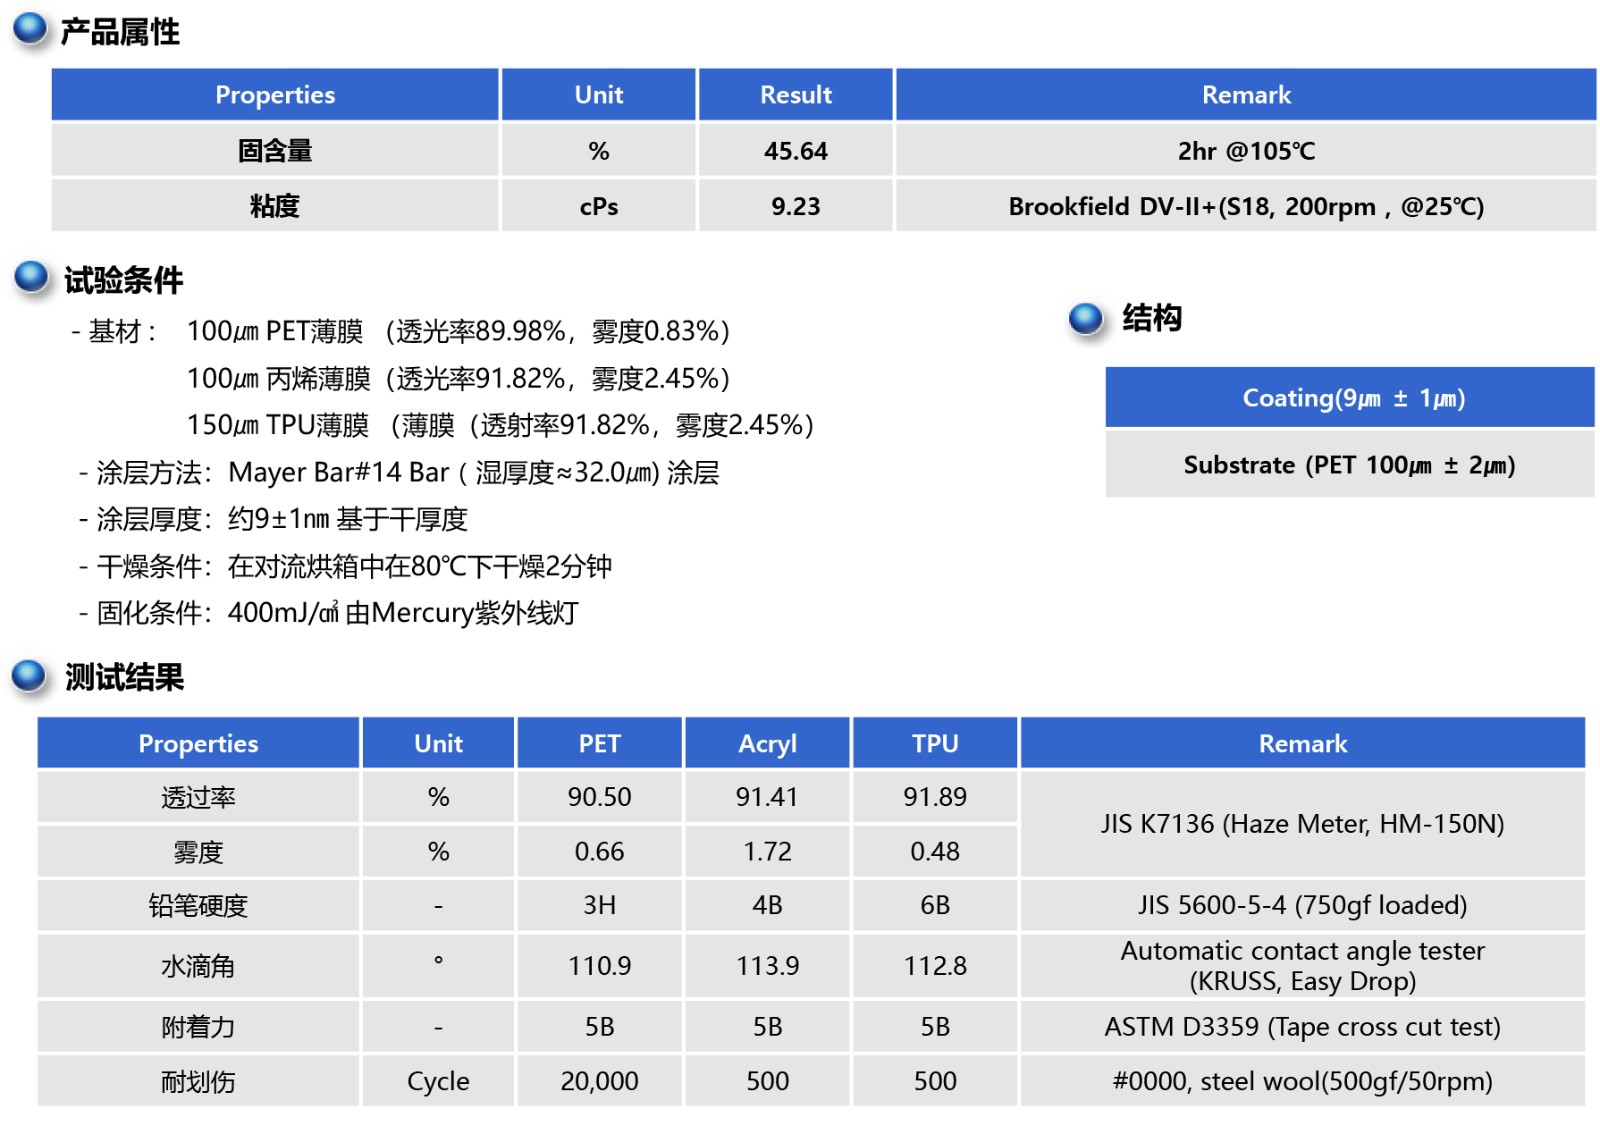Select the TPU column header

pos(934,743)
